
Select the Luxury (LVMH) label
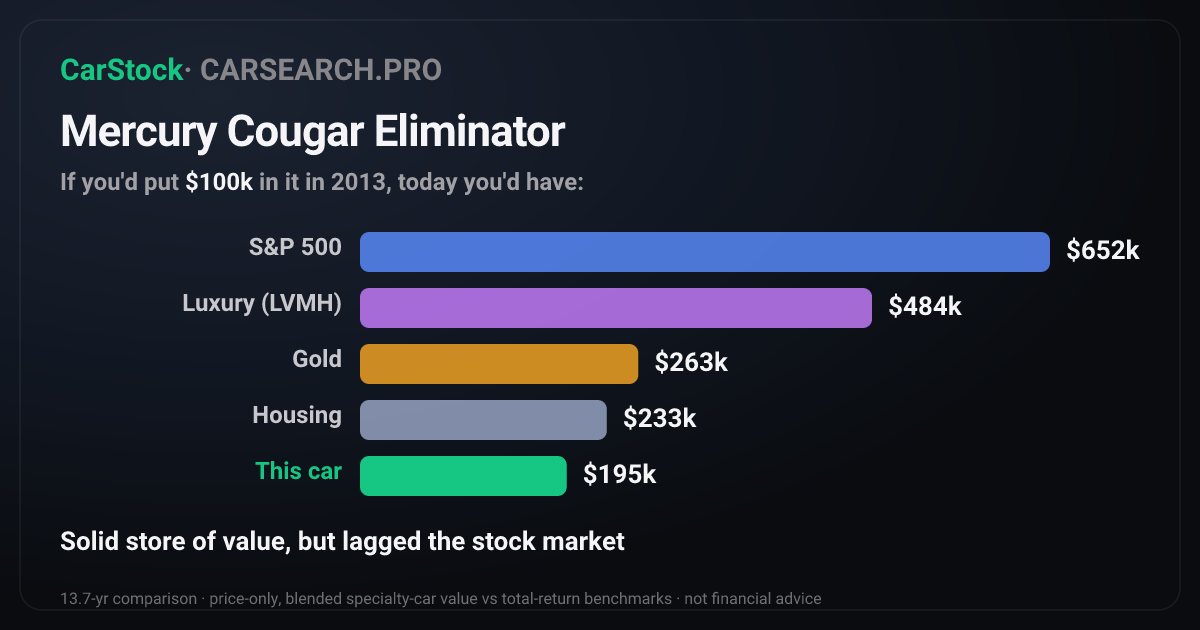pos(262,303)
